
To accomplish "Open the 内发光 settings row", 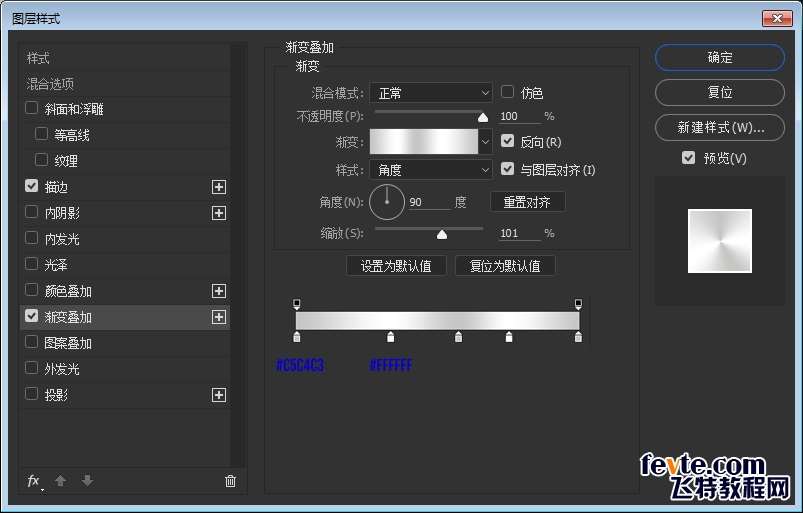I will [125, 239].
